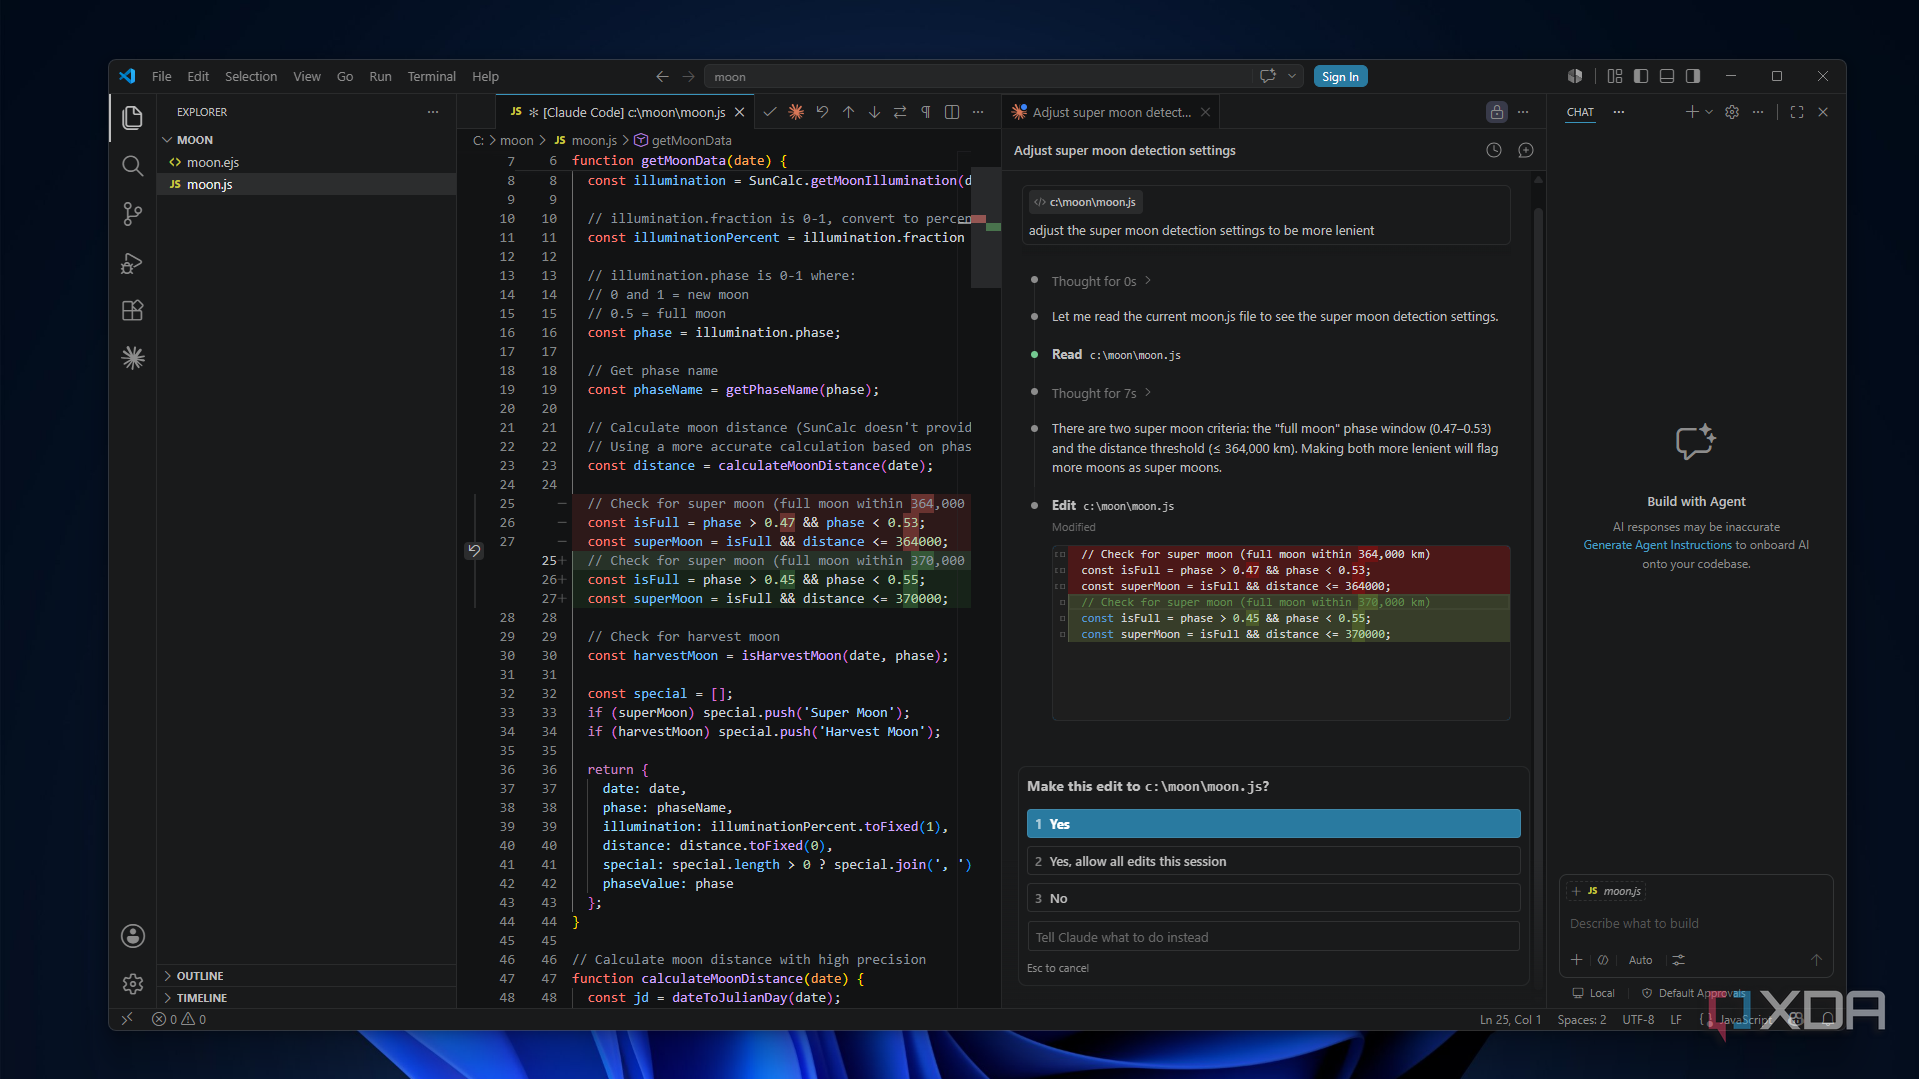This screenshot has width=1919, height=1079.
Task: Toggle whitespace display with pilcrow icon
Action: [x=926, y=112]
